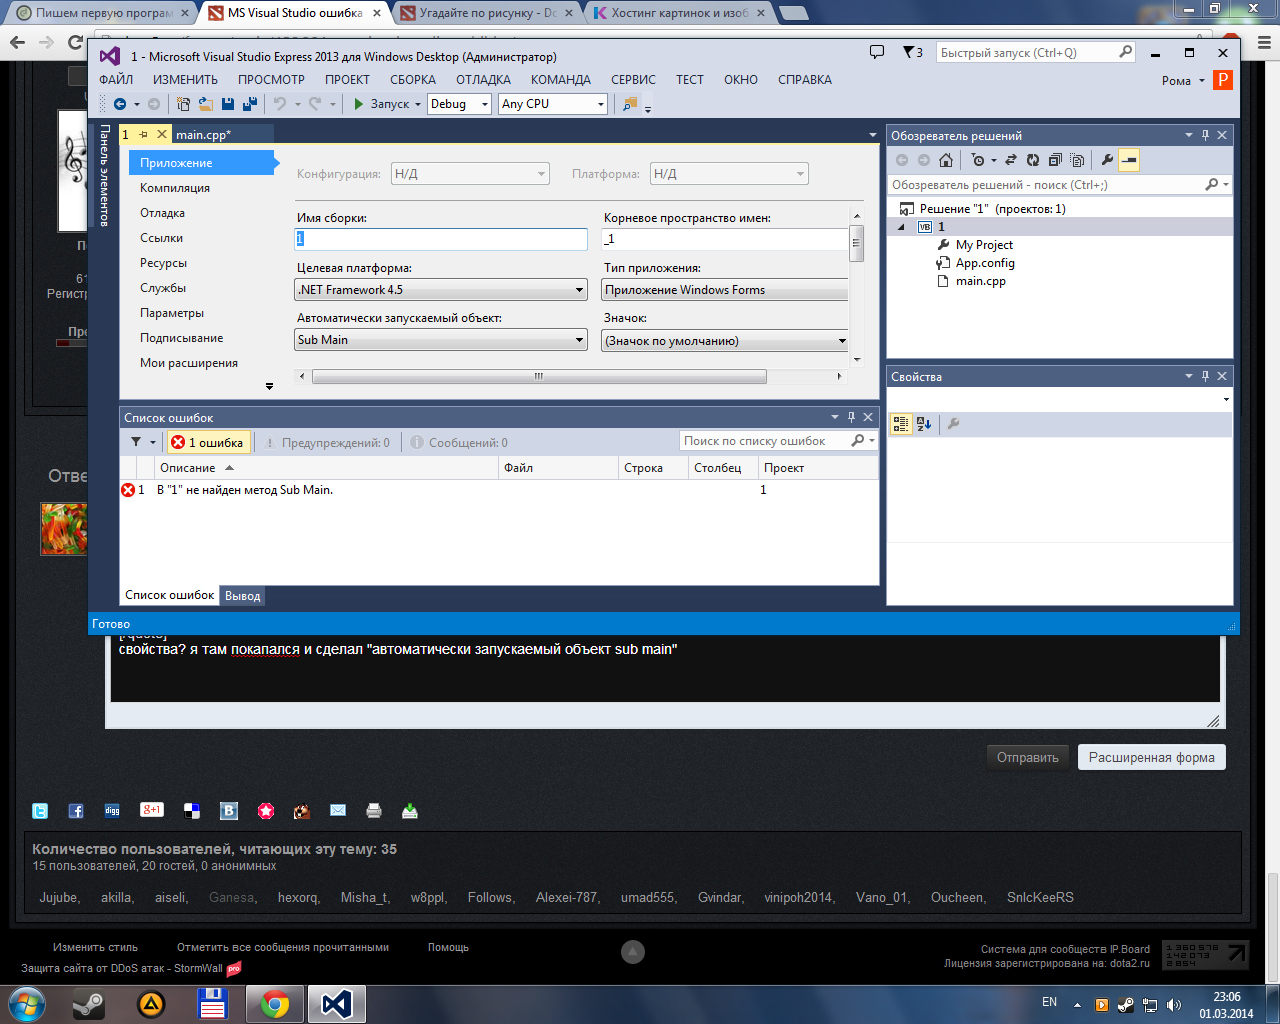Viewport: 1280px width, 1024px height.
Task: Collapse project '1' node in Solution Explorer
Action: point(901,227)
